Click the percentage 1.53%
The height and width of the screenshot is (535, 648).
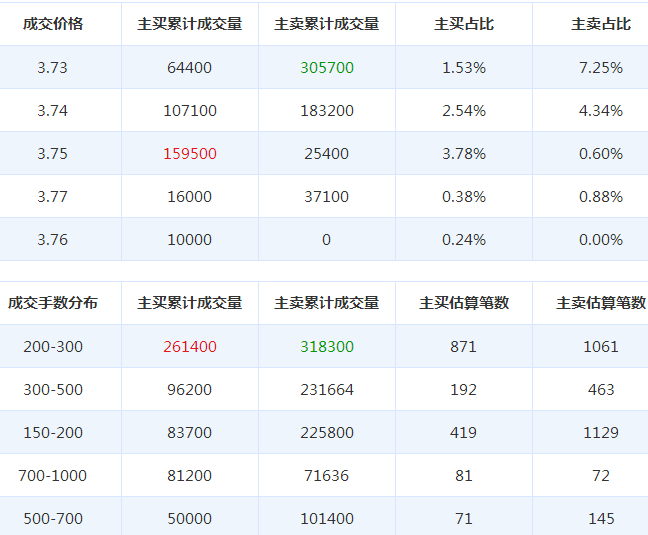click(464, 67)
